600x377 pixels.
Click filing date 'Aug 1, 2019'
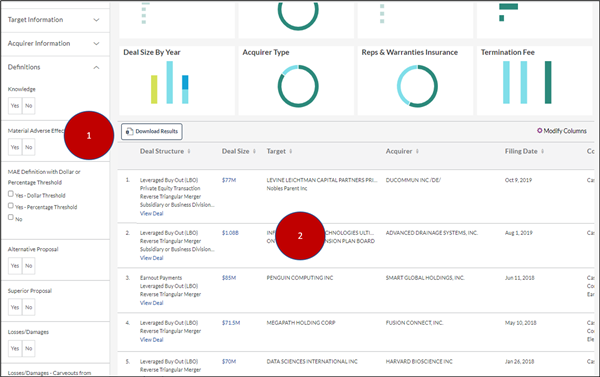click(x=518, y=233)
